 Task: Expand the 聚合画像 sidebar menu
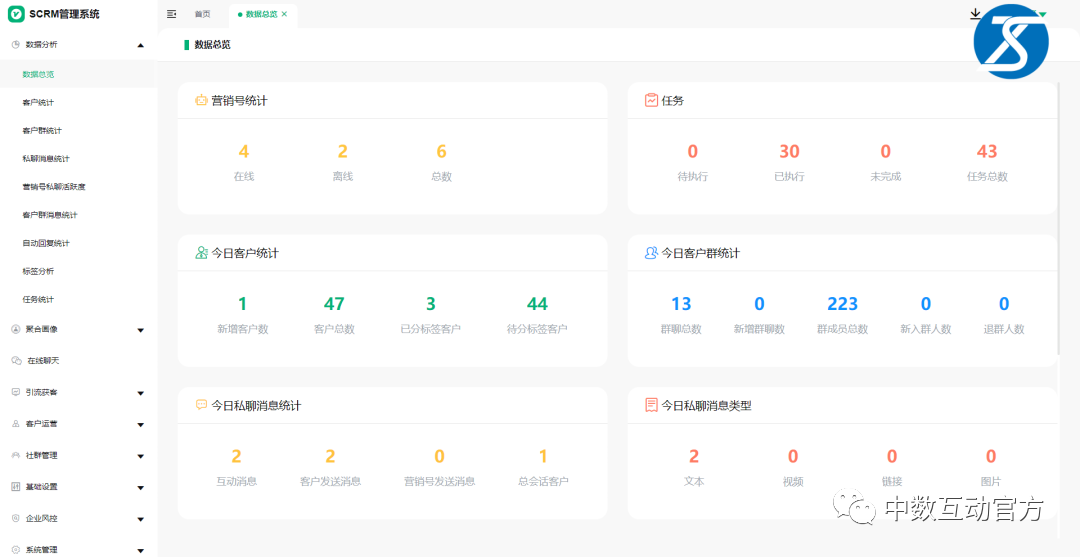coord(140,330)
